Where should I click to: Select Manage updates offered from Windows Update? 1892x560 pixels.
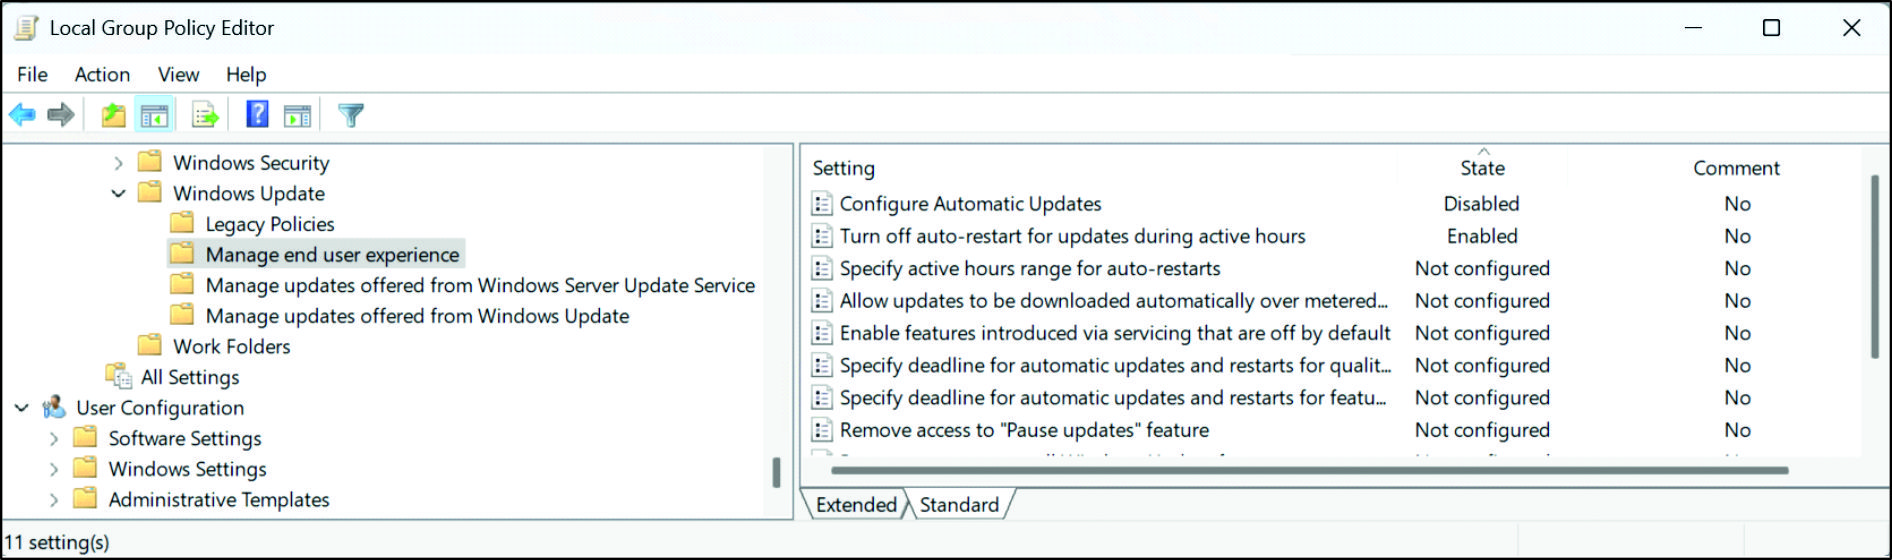point(417,316)
